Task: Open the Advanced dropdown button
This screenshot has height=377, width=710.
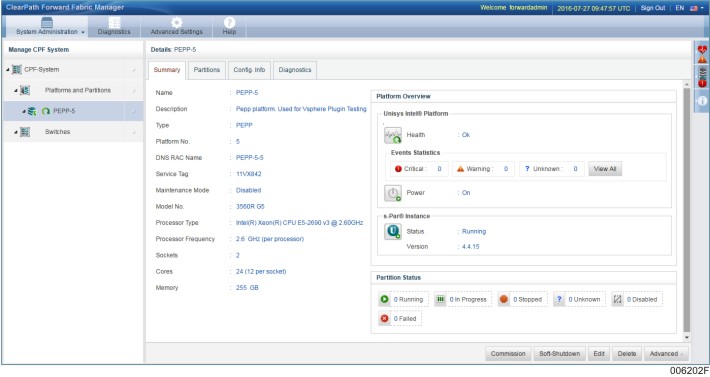Action: point(667,354)
